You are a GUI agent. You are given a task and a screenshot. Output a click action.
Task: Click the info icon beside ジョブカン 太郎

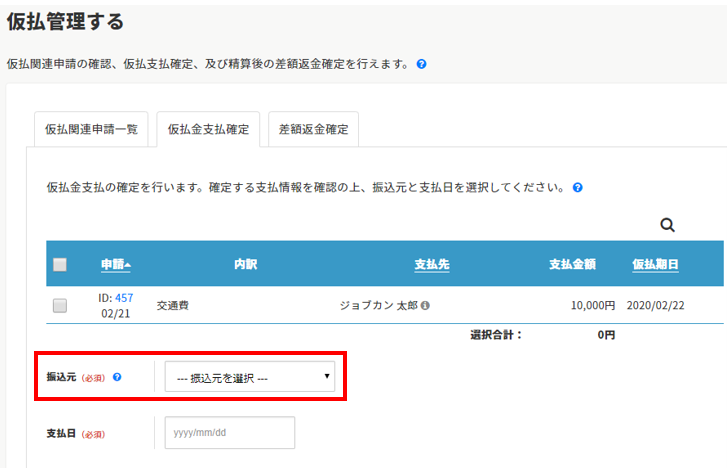[425, 306]
